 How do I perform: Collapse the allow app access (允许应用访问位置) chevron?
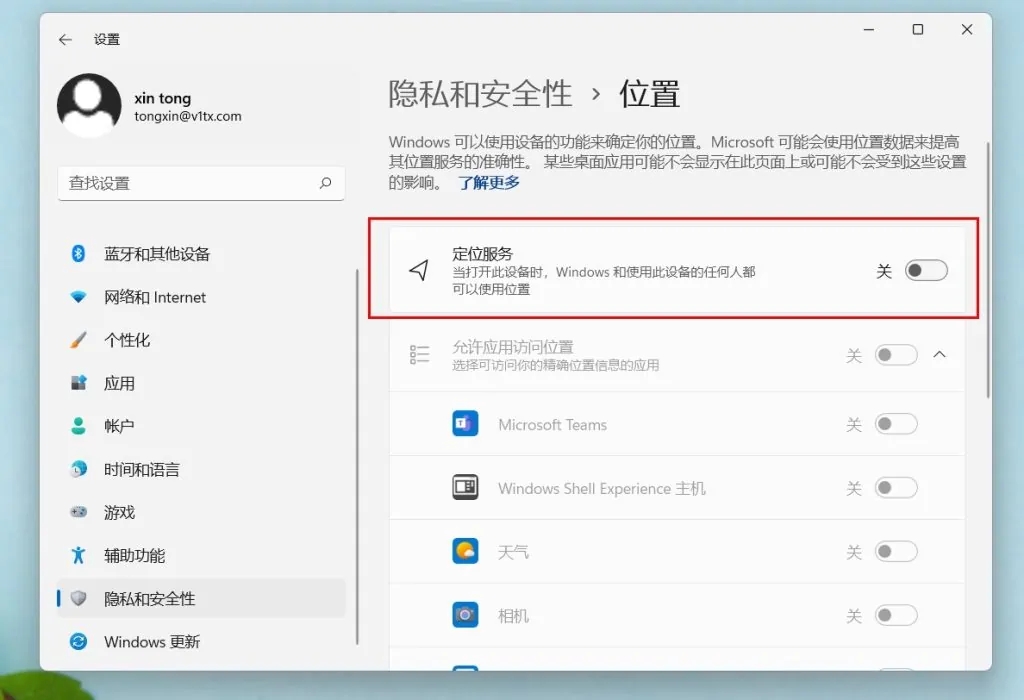tap(939, 355)
